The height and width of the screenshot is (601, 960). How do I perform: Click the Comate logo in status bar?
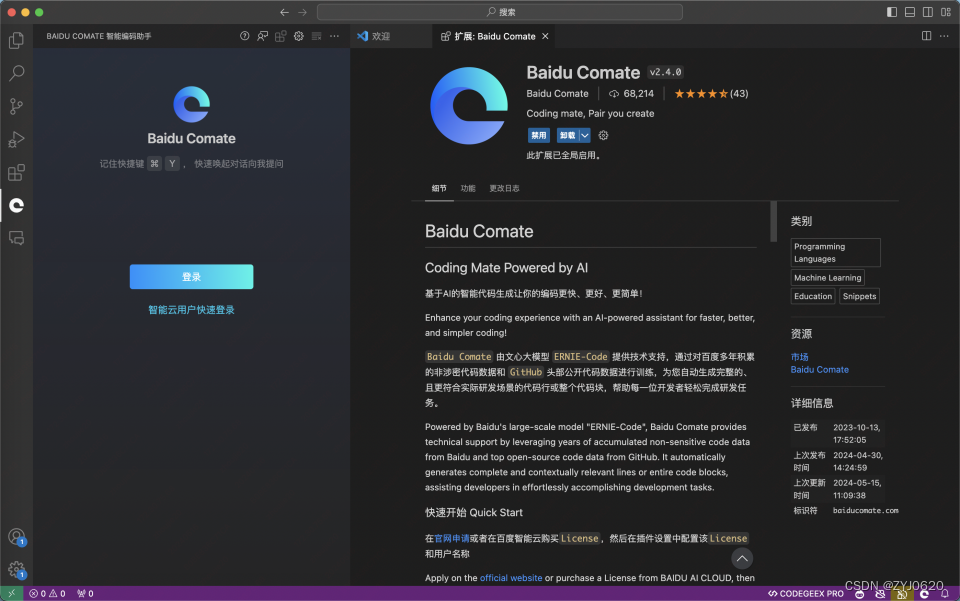[924, 594]
